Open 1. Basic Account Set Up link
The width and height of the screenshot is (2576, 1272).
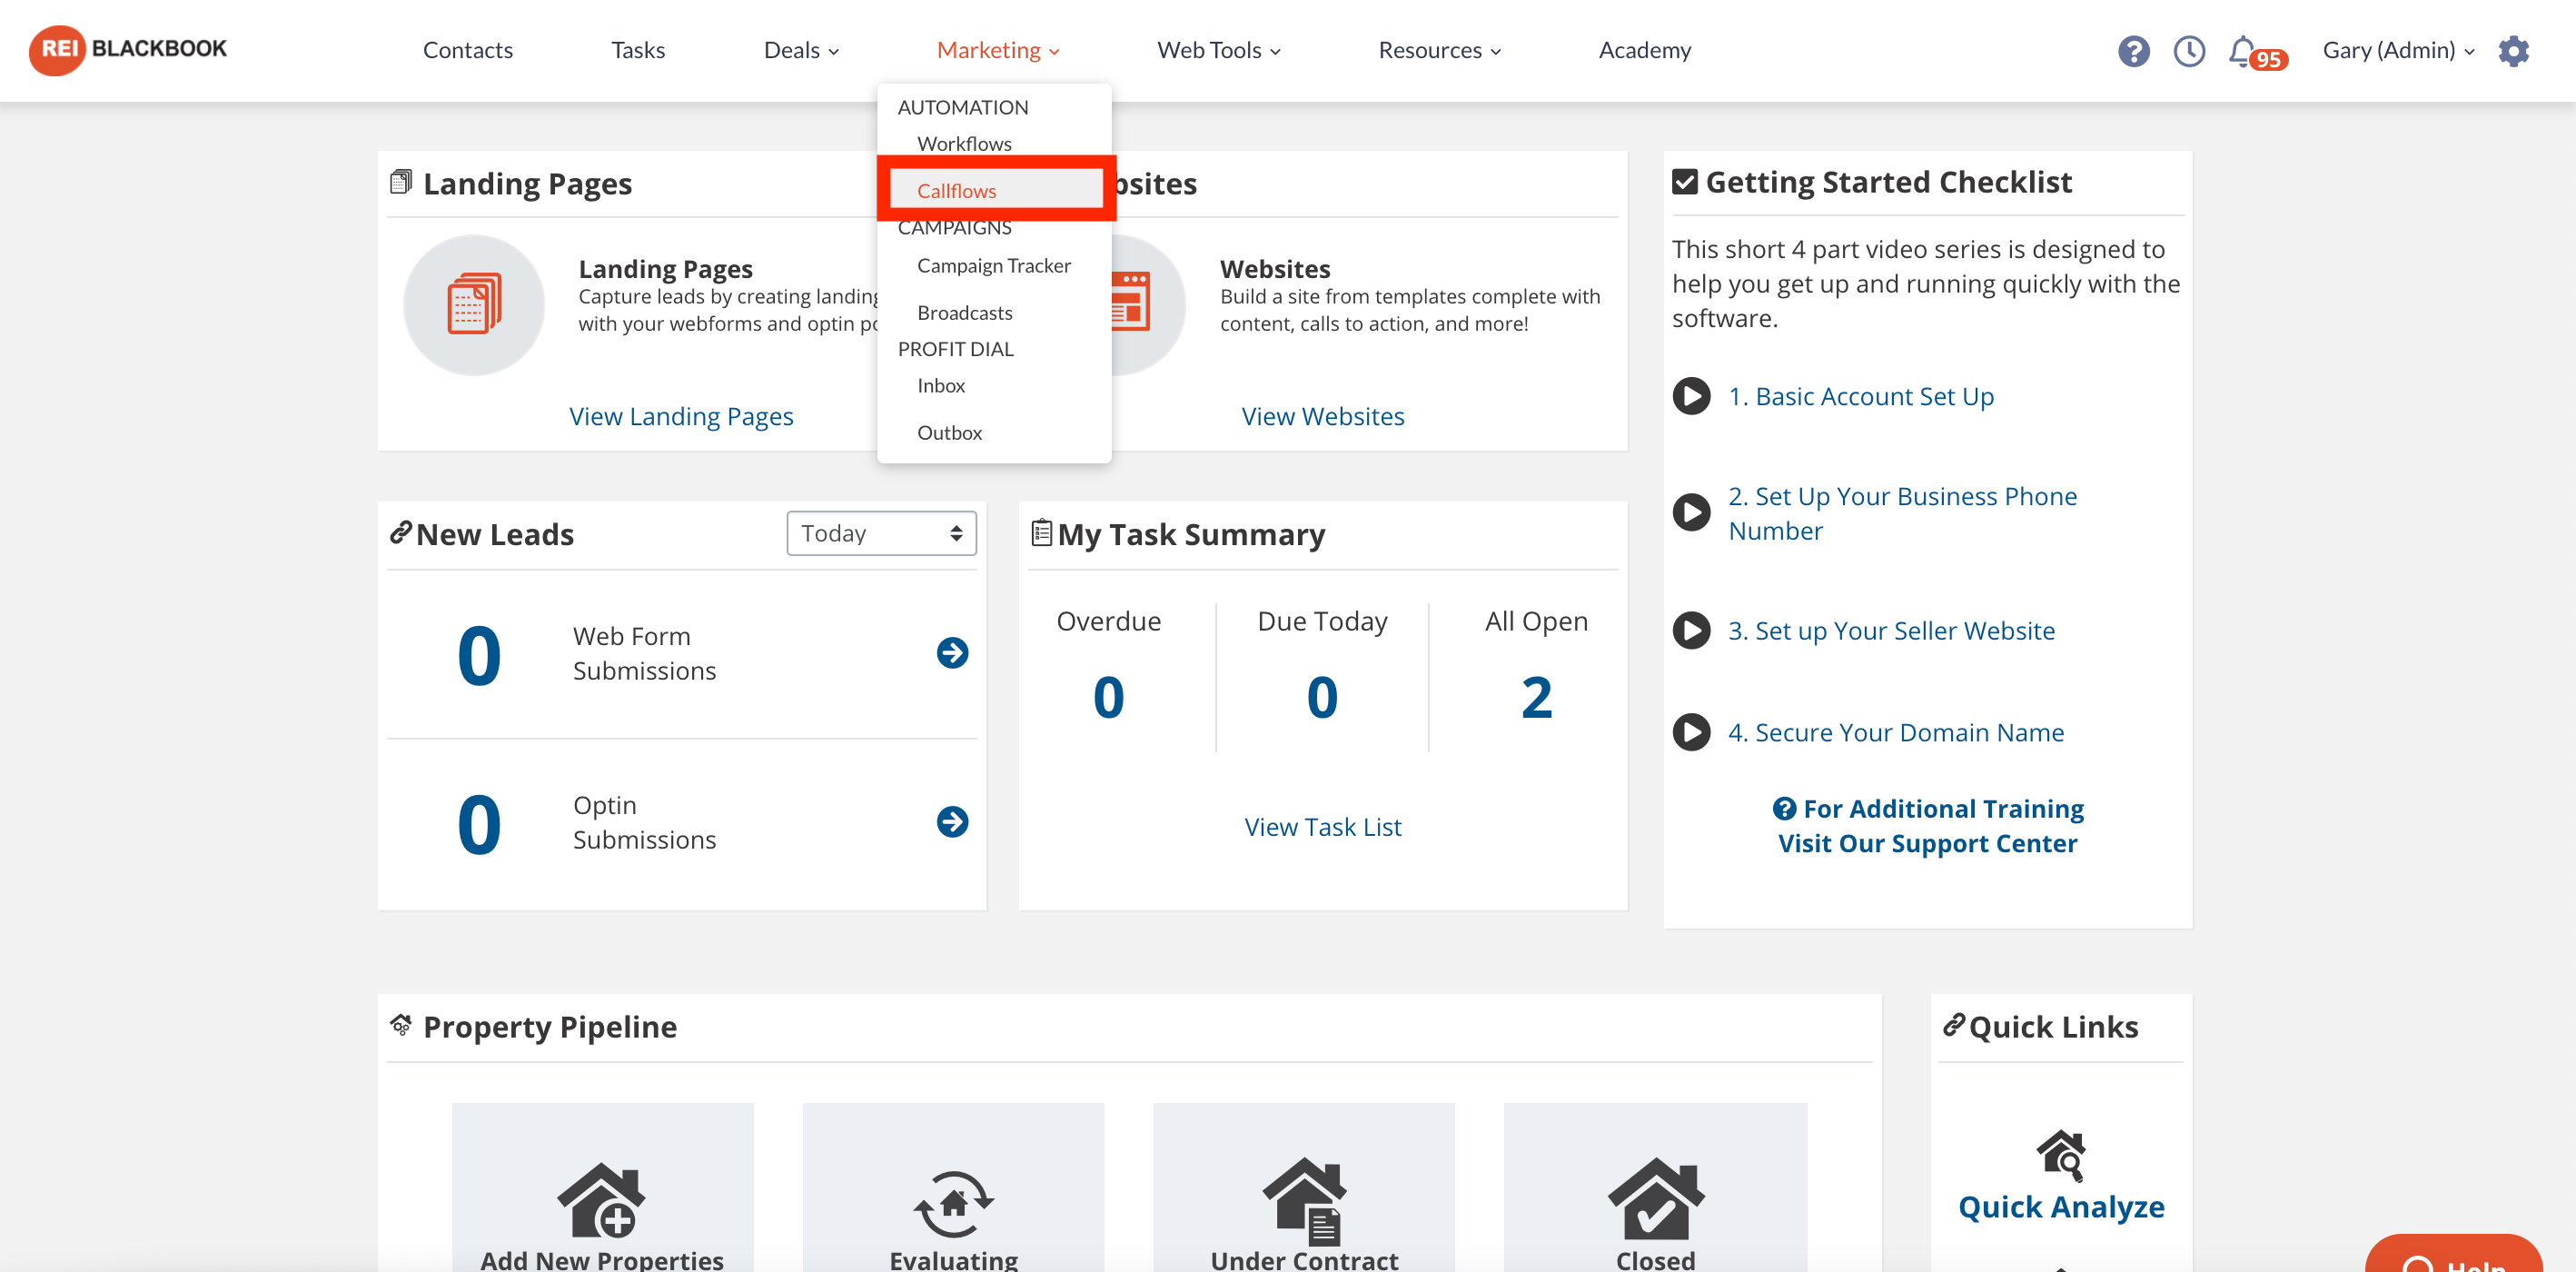[x=1860, y=396]
